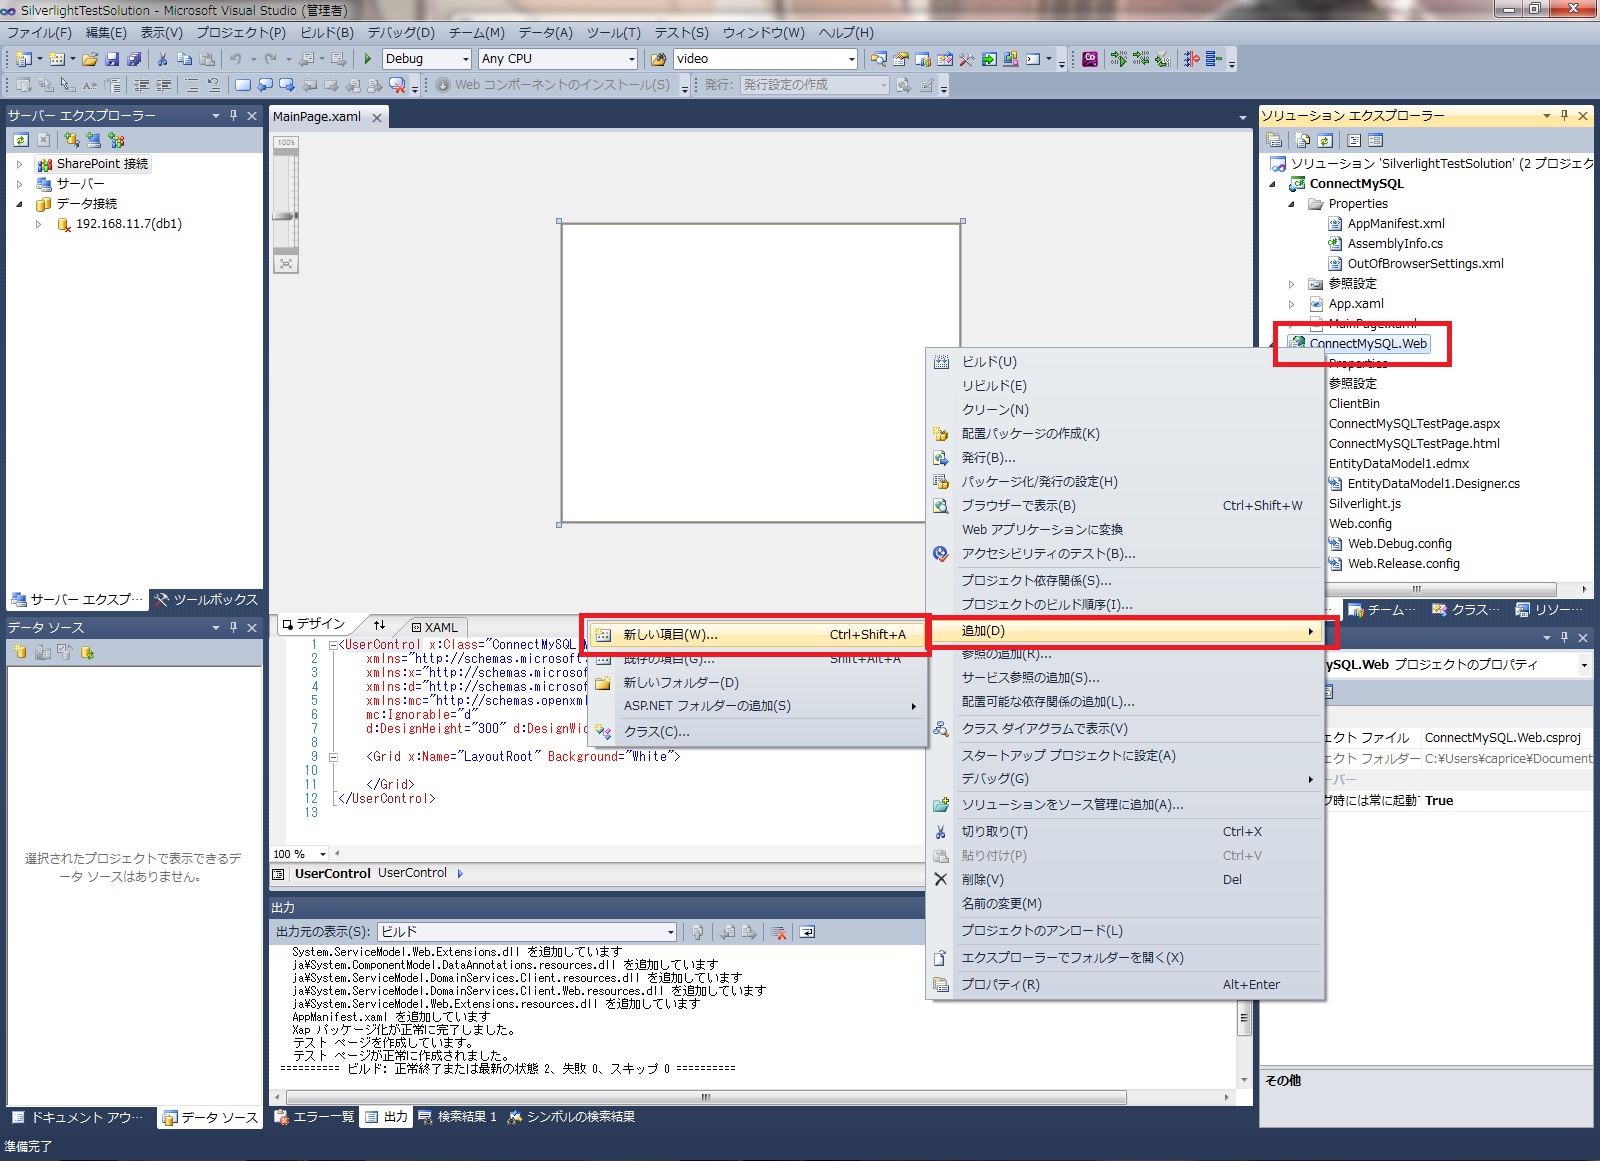Click the purple Code Contracts 'Co' icon
This screenshot has height=1161, width=1600.
coord(1090,59)
